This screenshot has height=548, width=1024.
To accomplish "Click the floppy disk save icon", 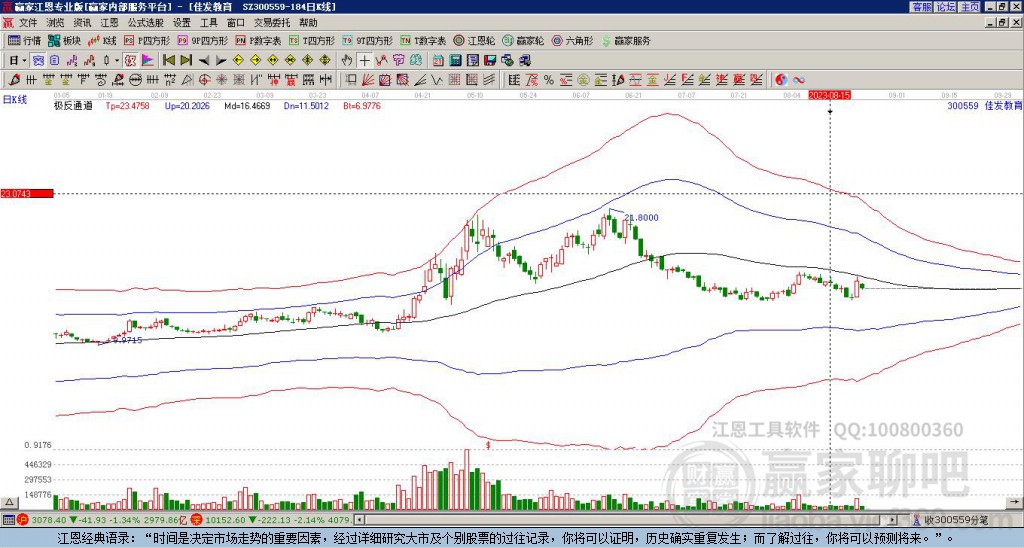I will (490, 61).
